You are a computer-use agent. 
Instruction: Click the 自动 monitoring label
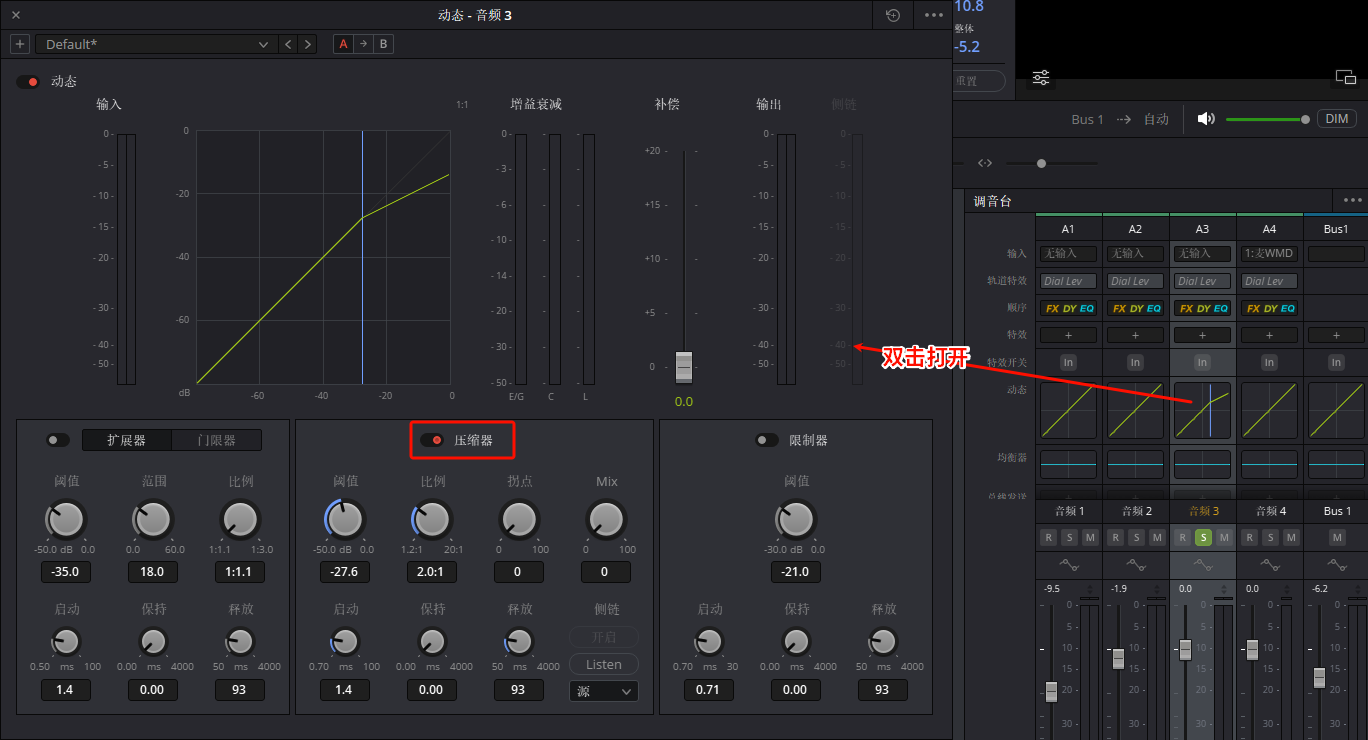tap(1156, 119)
